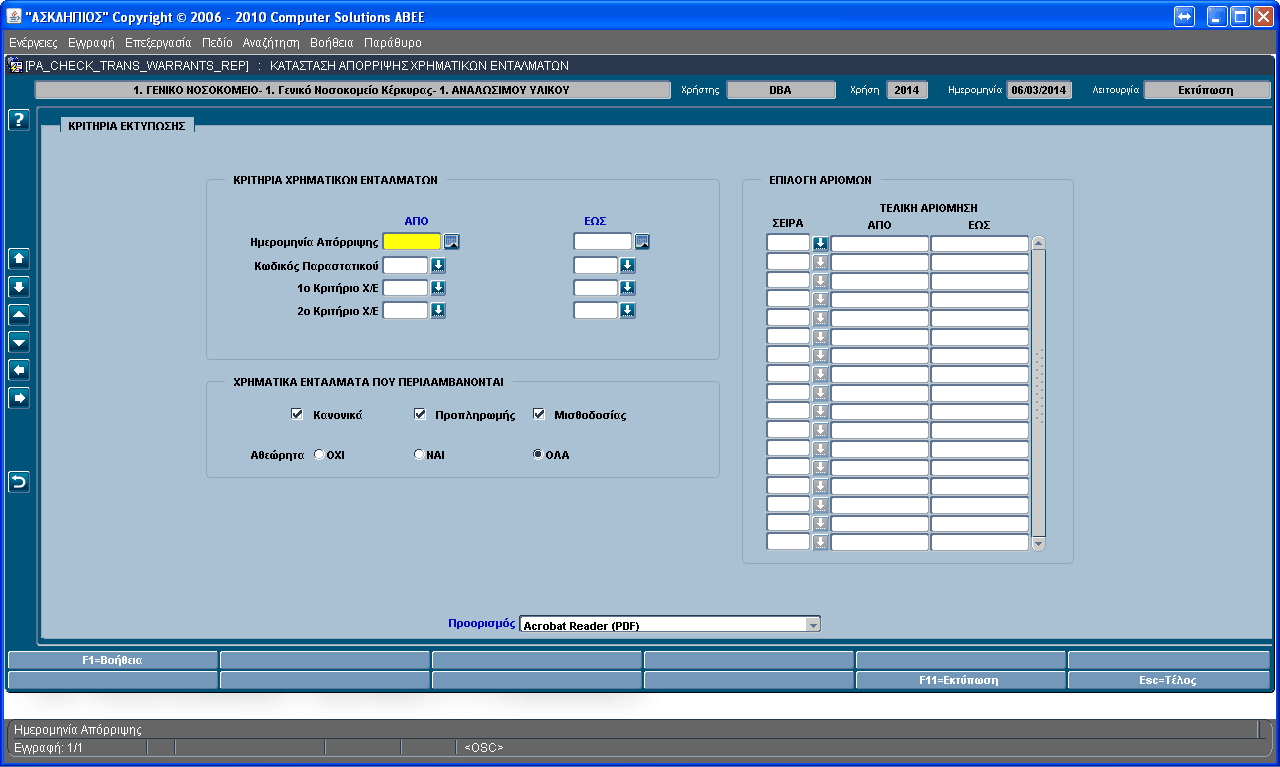This screenshot has width=1280, height=767.
Task: Click the left arrow sidebar icon
Action: pyautogui.click(x=18, y=370)
